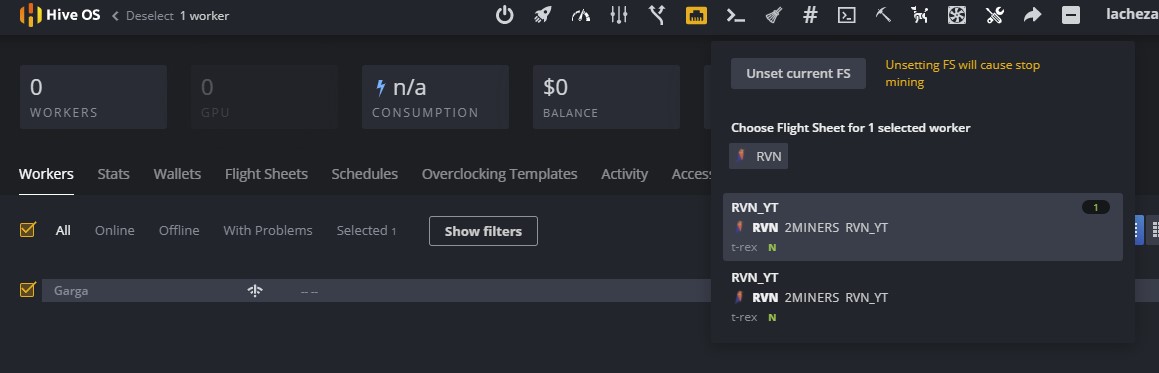This screenshot has width=1159, height=373.
Task: Click the VPN icon in Garga row
Action: point(255,291)
